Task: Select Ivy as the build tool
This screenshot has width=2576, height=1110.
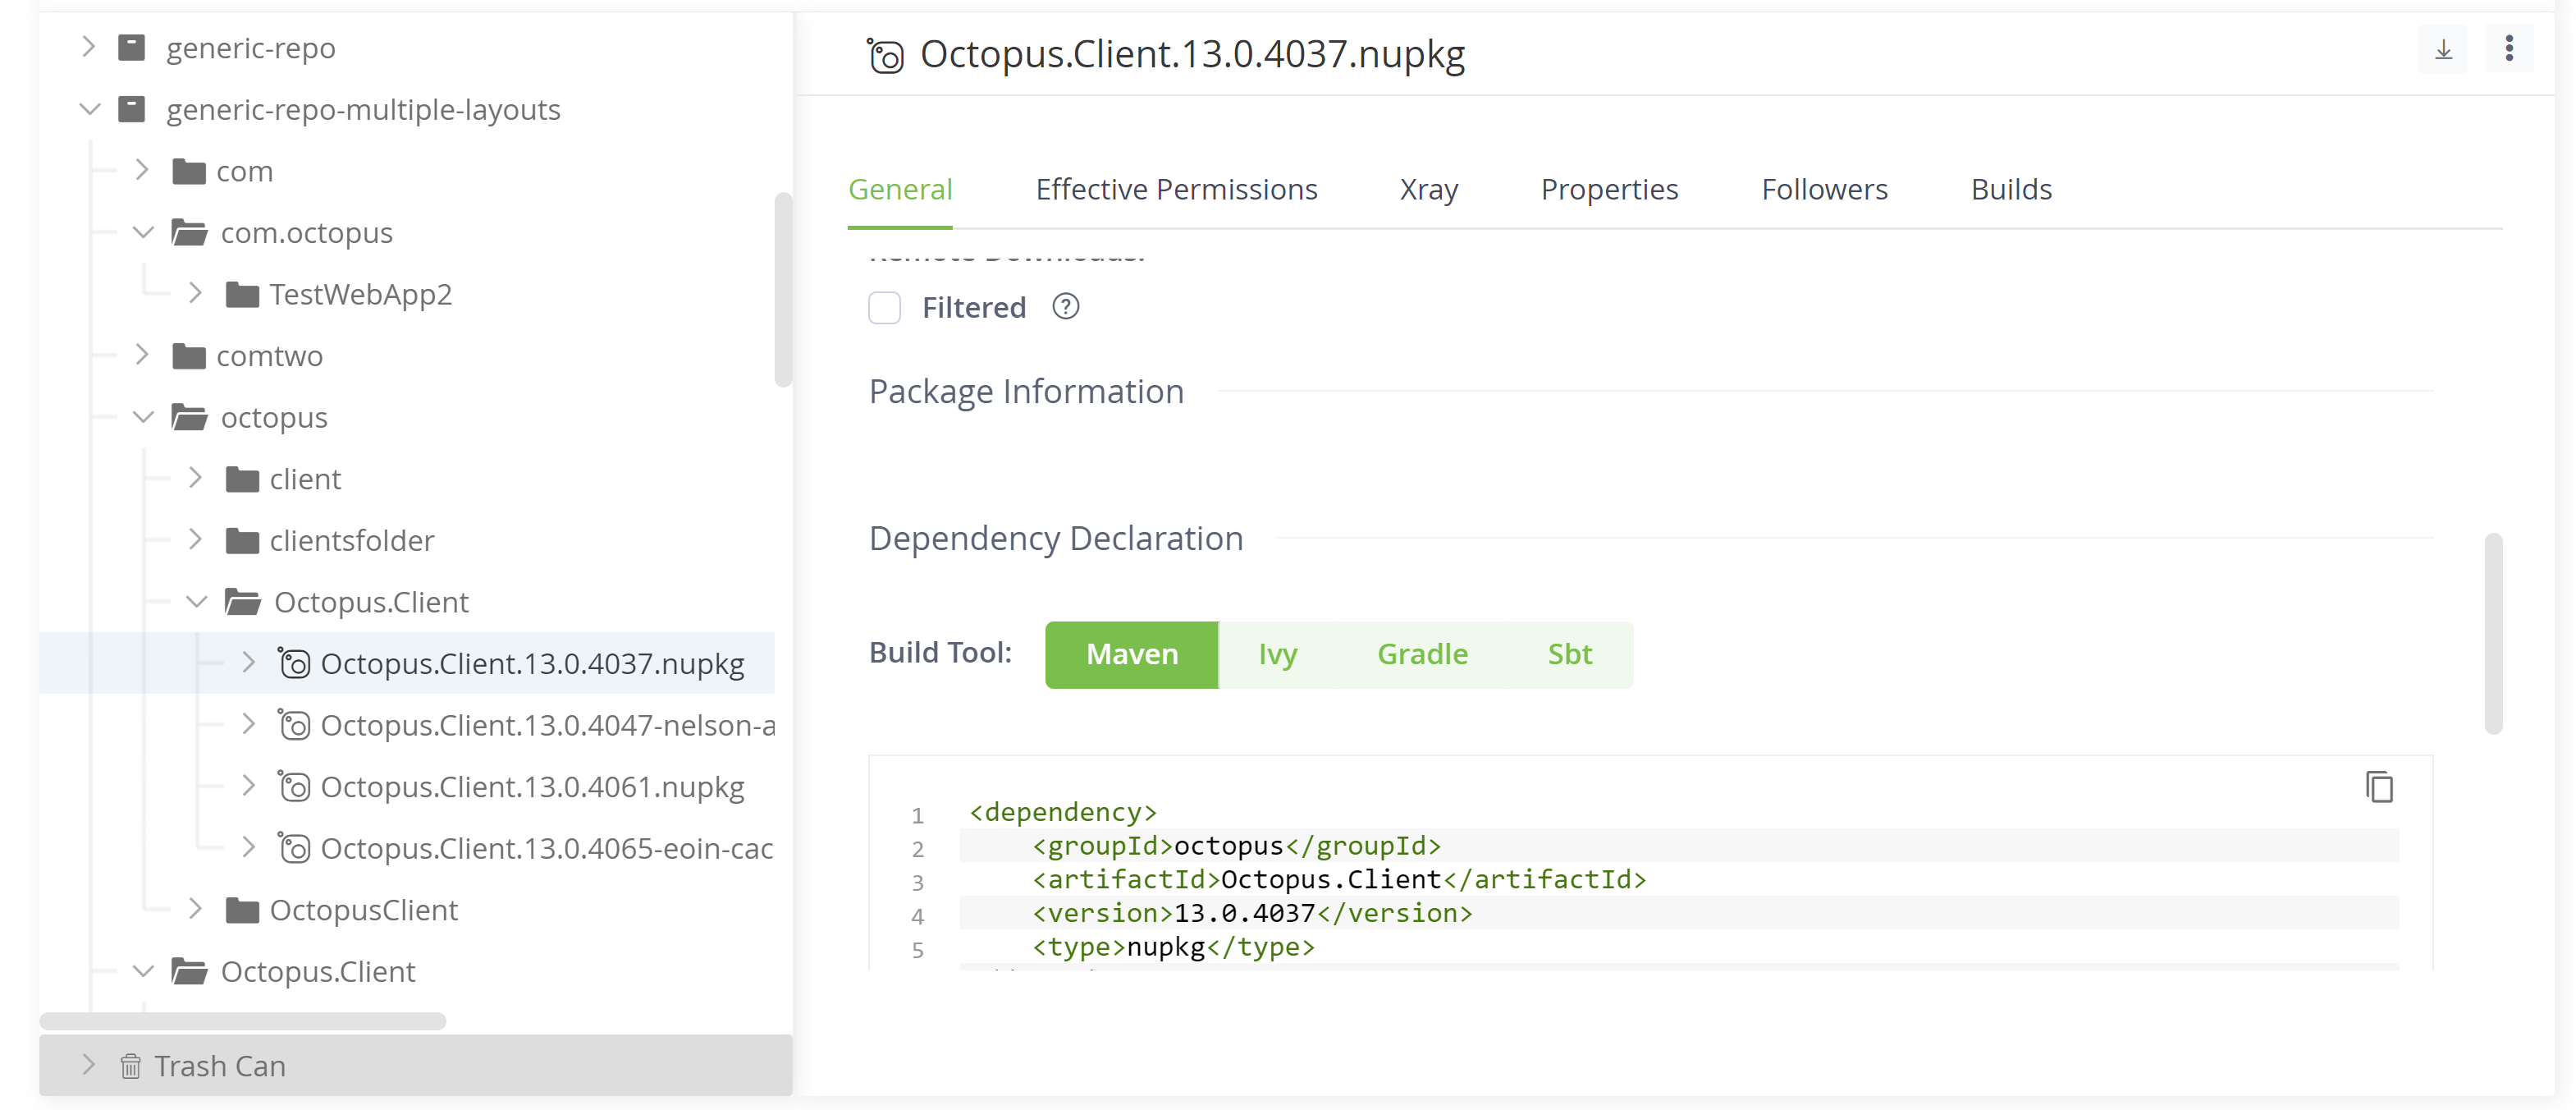Action: [1277, 654]
